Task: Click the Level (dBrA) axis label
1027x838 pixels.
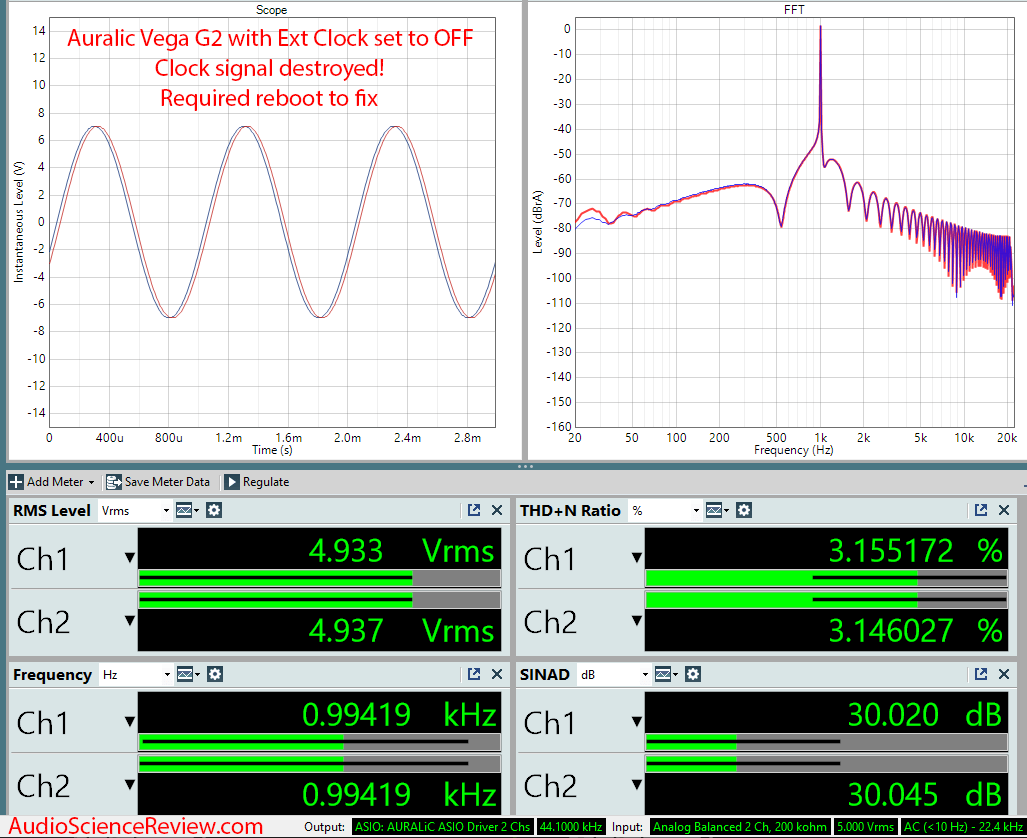Action: pyautogui.click(x=538, y=222)
